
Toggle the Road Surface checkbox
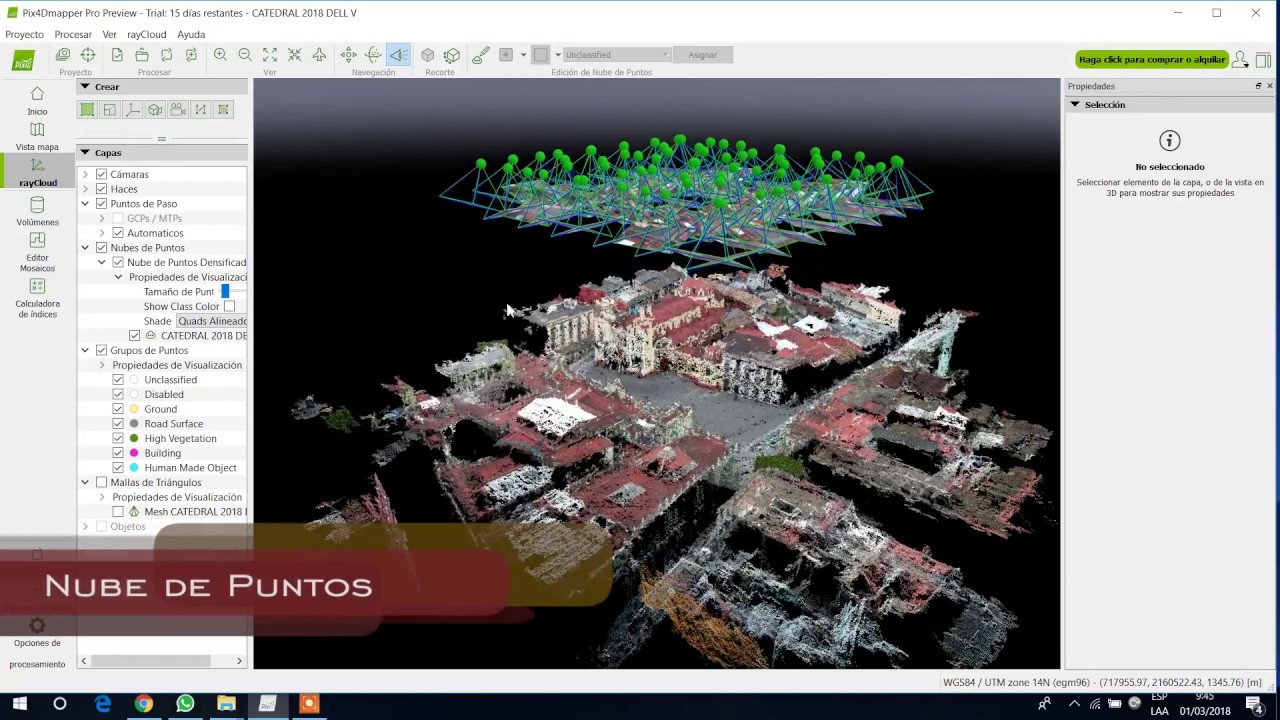(x=118, y=424)
